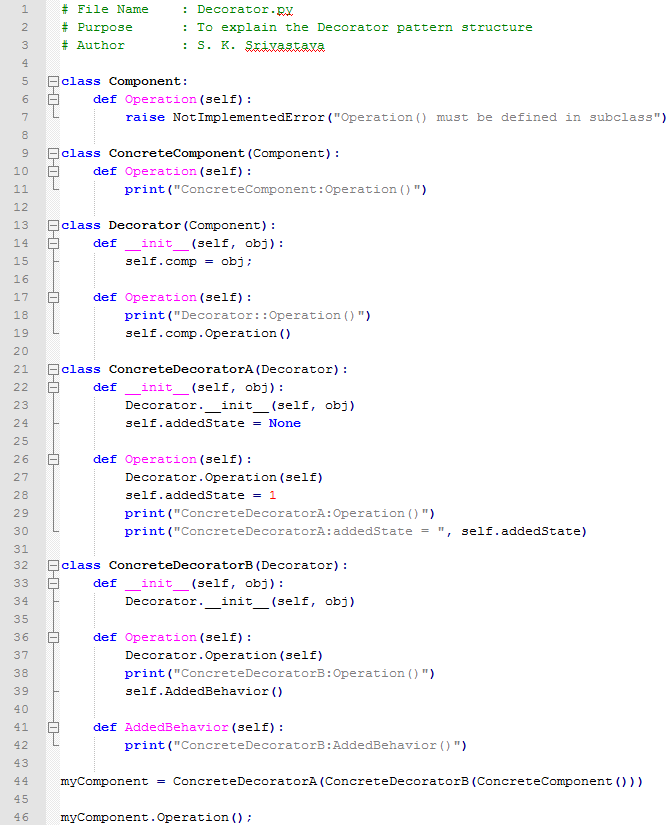
Task: Collapse fold marker on line 6
Action: (x=53, y=99)
